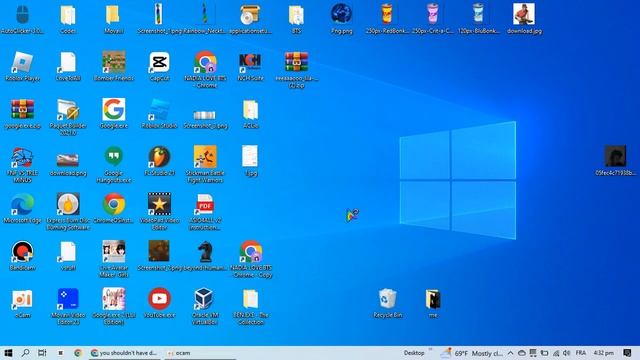Screen dimensions: 640x360
Task: Open the BTS folder
Action: point(296,19)
